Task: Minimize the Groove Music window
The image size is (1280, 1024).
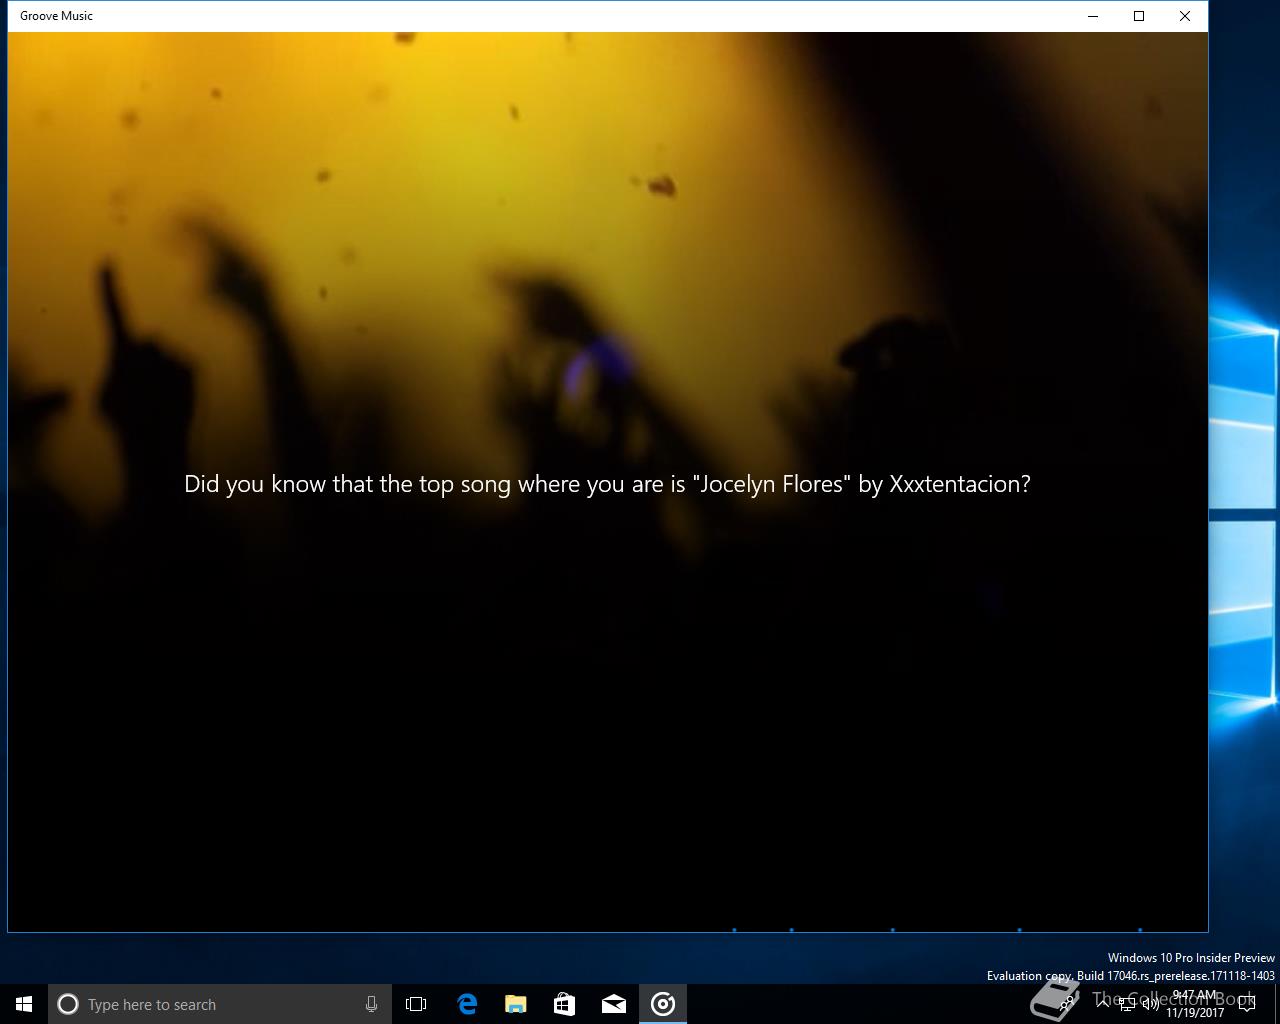Action: click(x=1093, y=16)
